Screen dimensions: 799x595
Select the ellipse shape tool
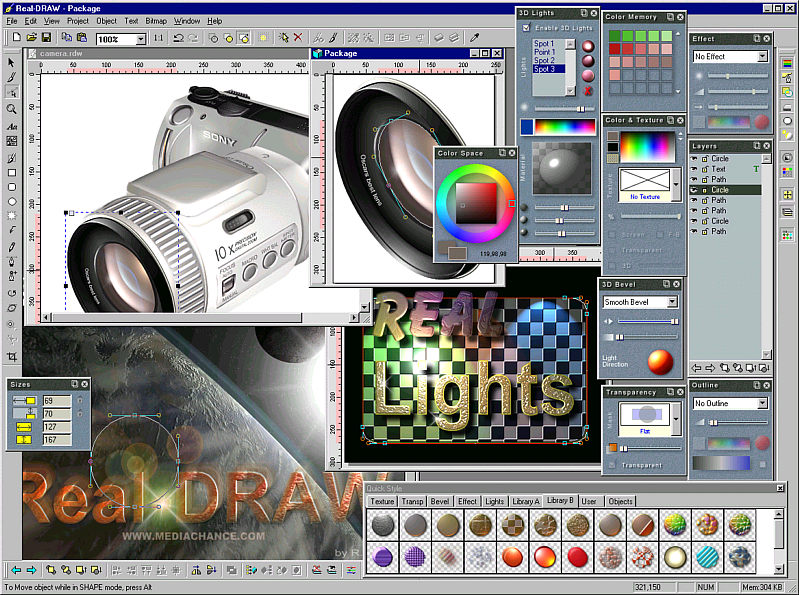[12, 201]
